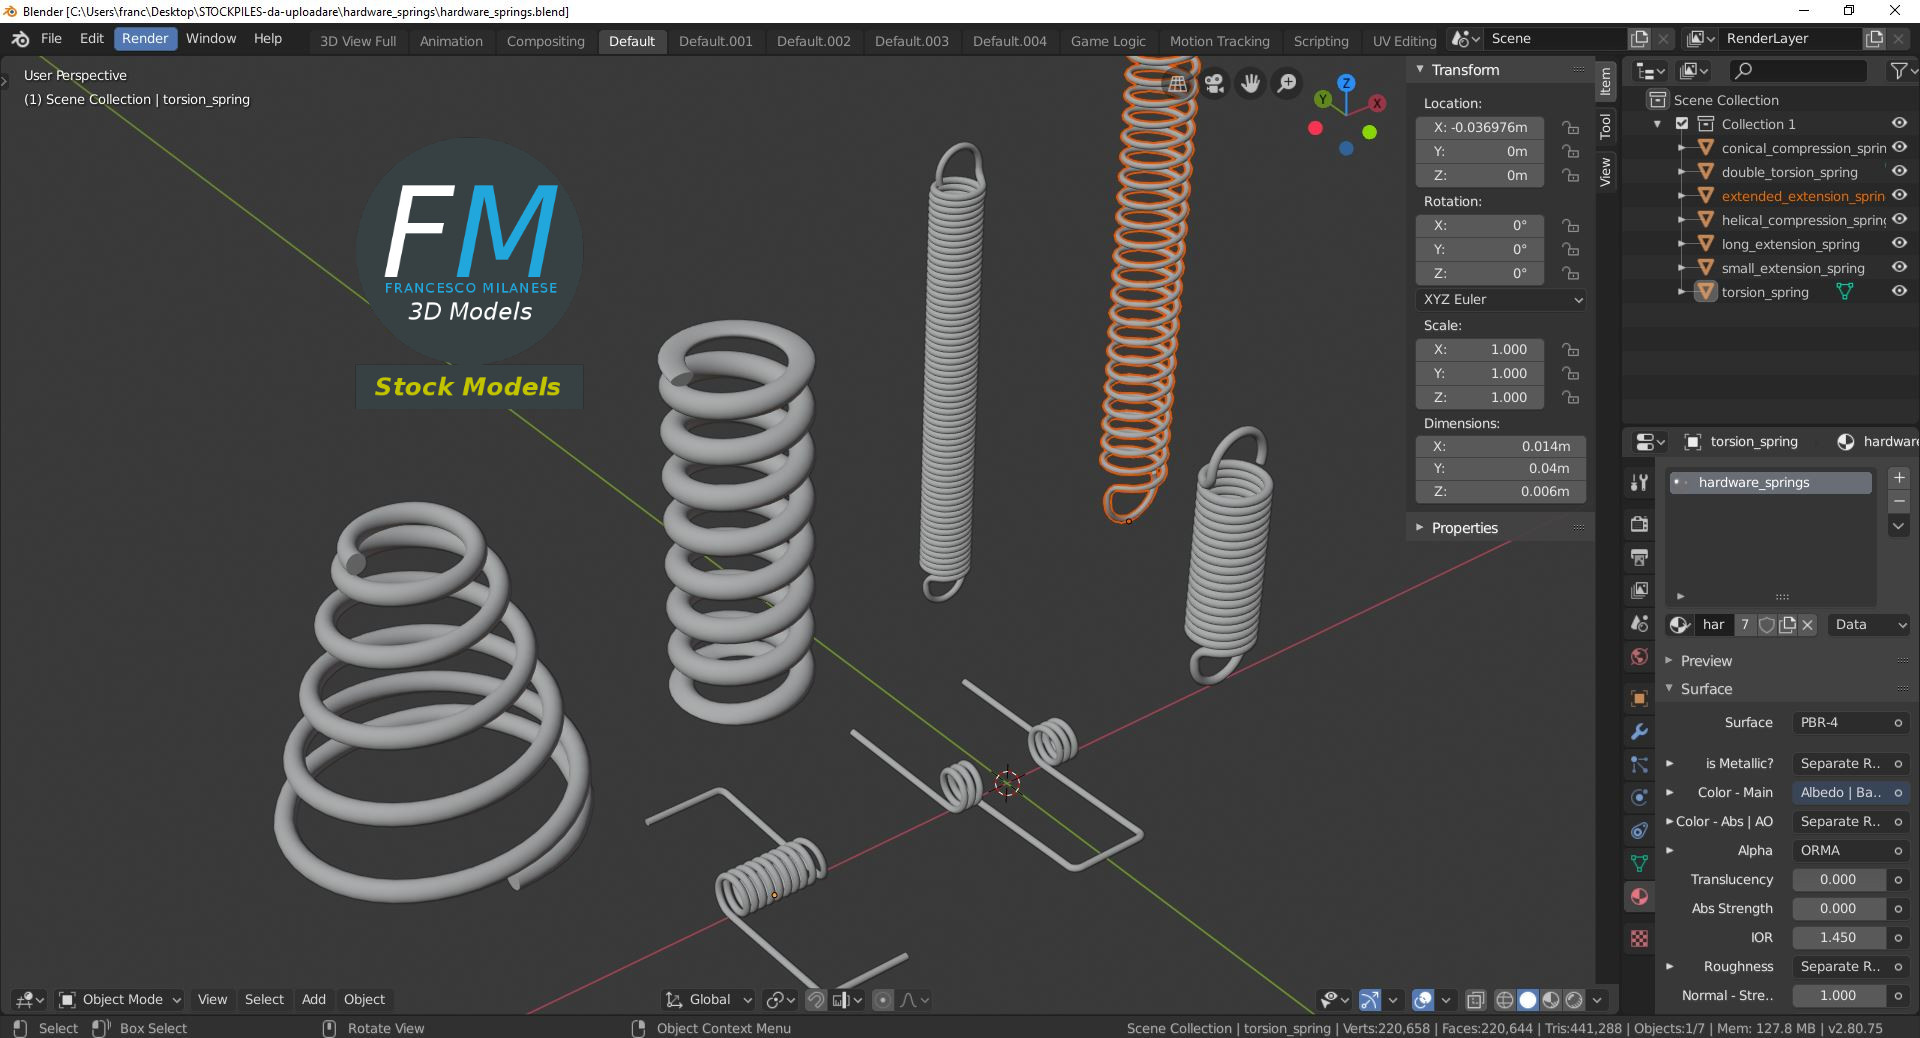Image resolution: width=1920 pixels, height=1038 pixels.
Task: Switch to camera view using camera icon
Action: (x=1214, y=84)
